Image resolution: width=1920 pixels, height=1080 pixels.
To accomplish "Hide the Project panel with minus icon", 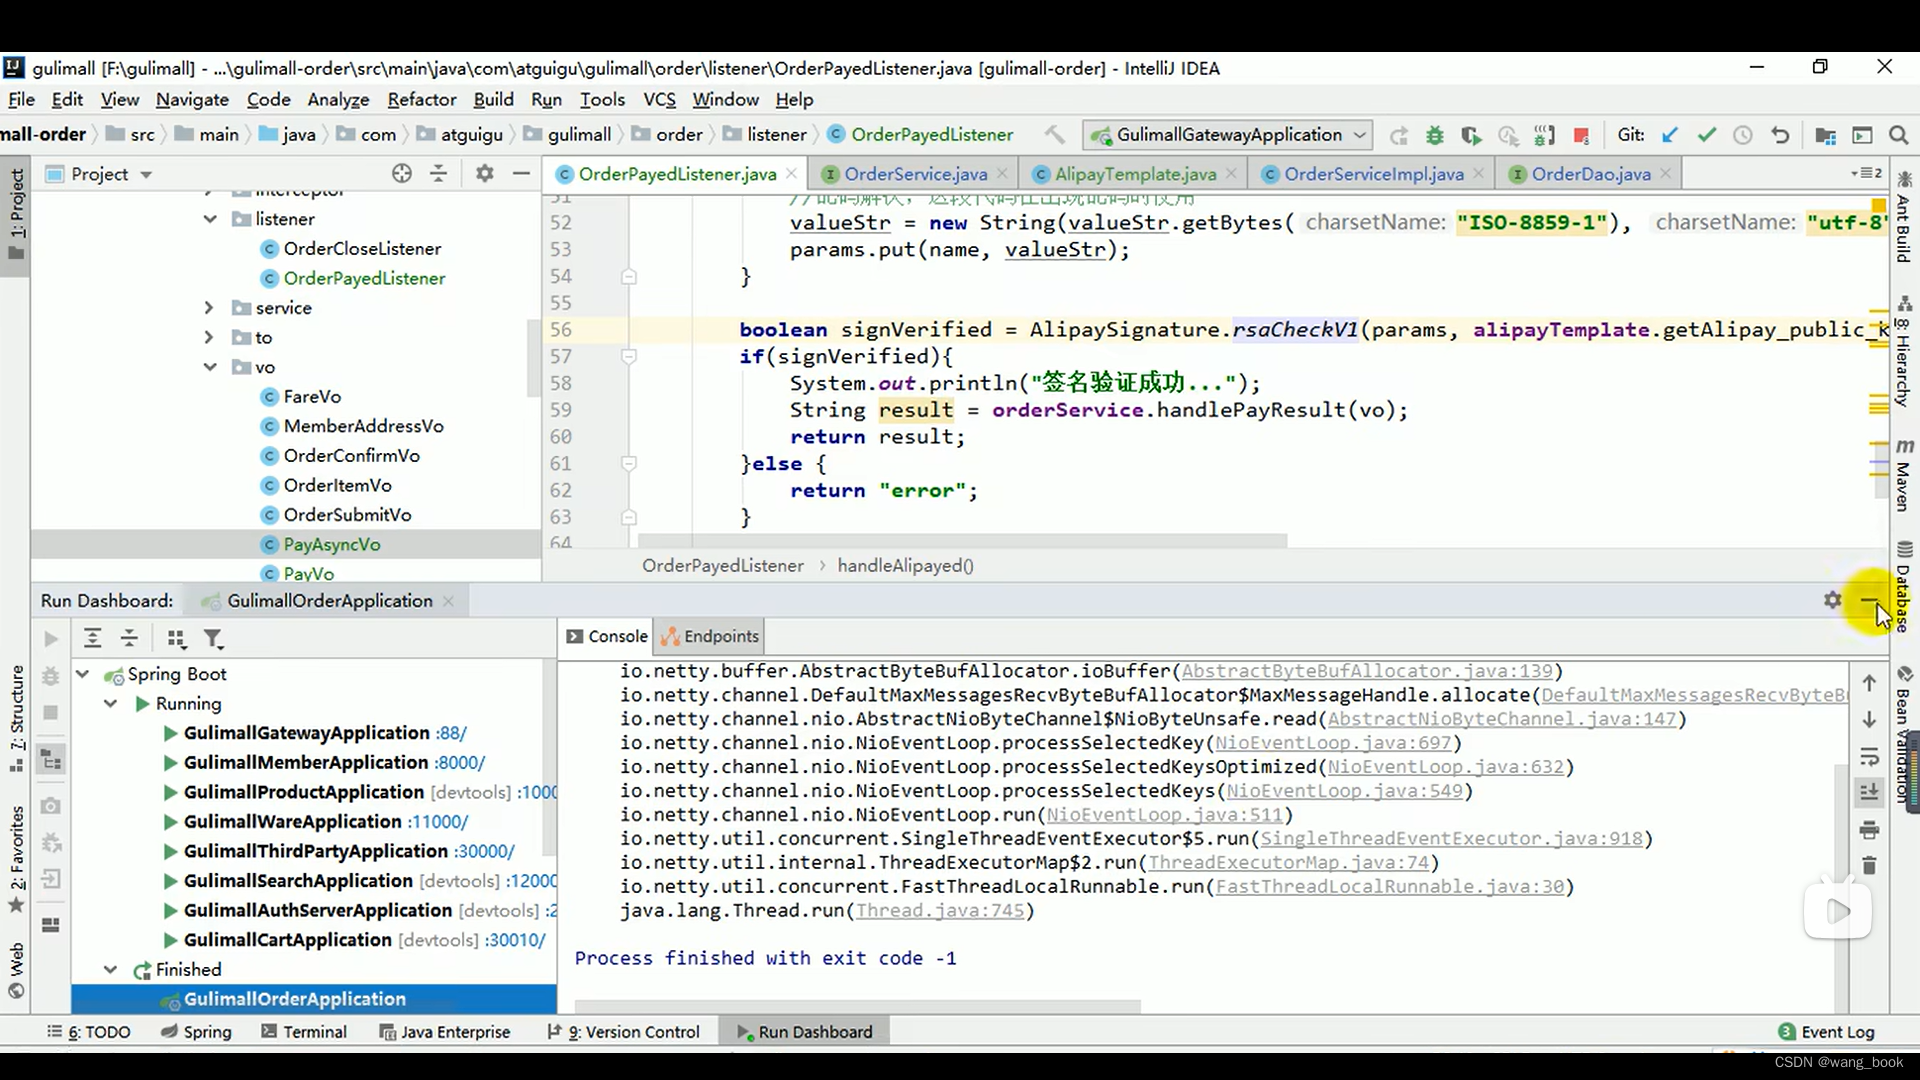I will [521, 173].
